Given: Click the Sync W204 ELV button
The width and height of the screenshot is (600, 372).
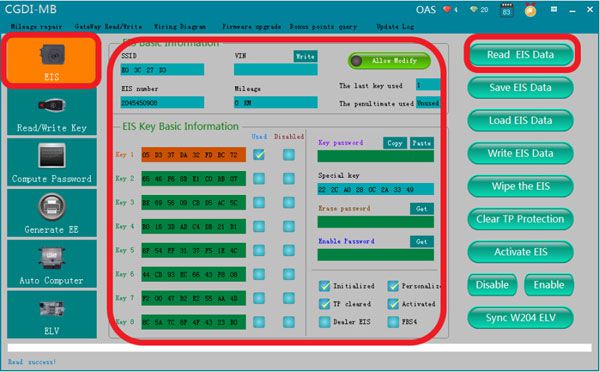Looking at the screenshot, I should (x=520, y=318).
